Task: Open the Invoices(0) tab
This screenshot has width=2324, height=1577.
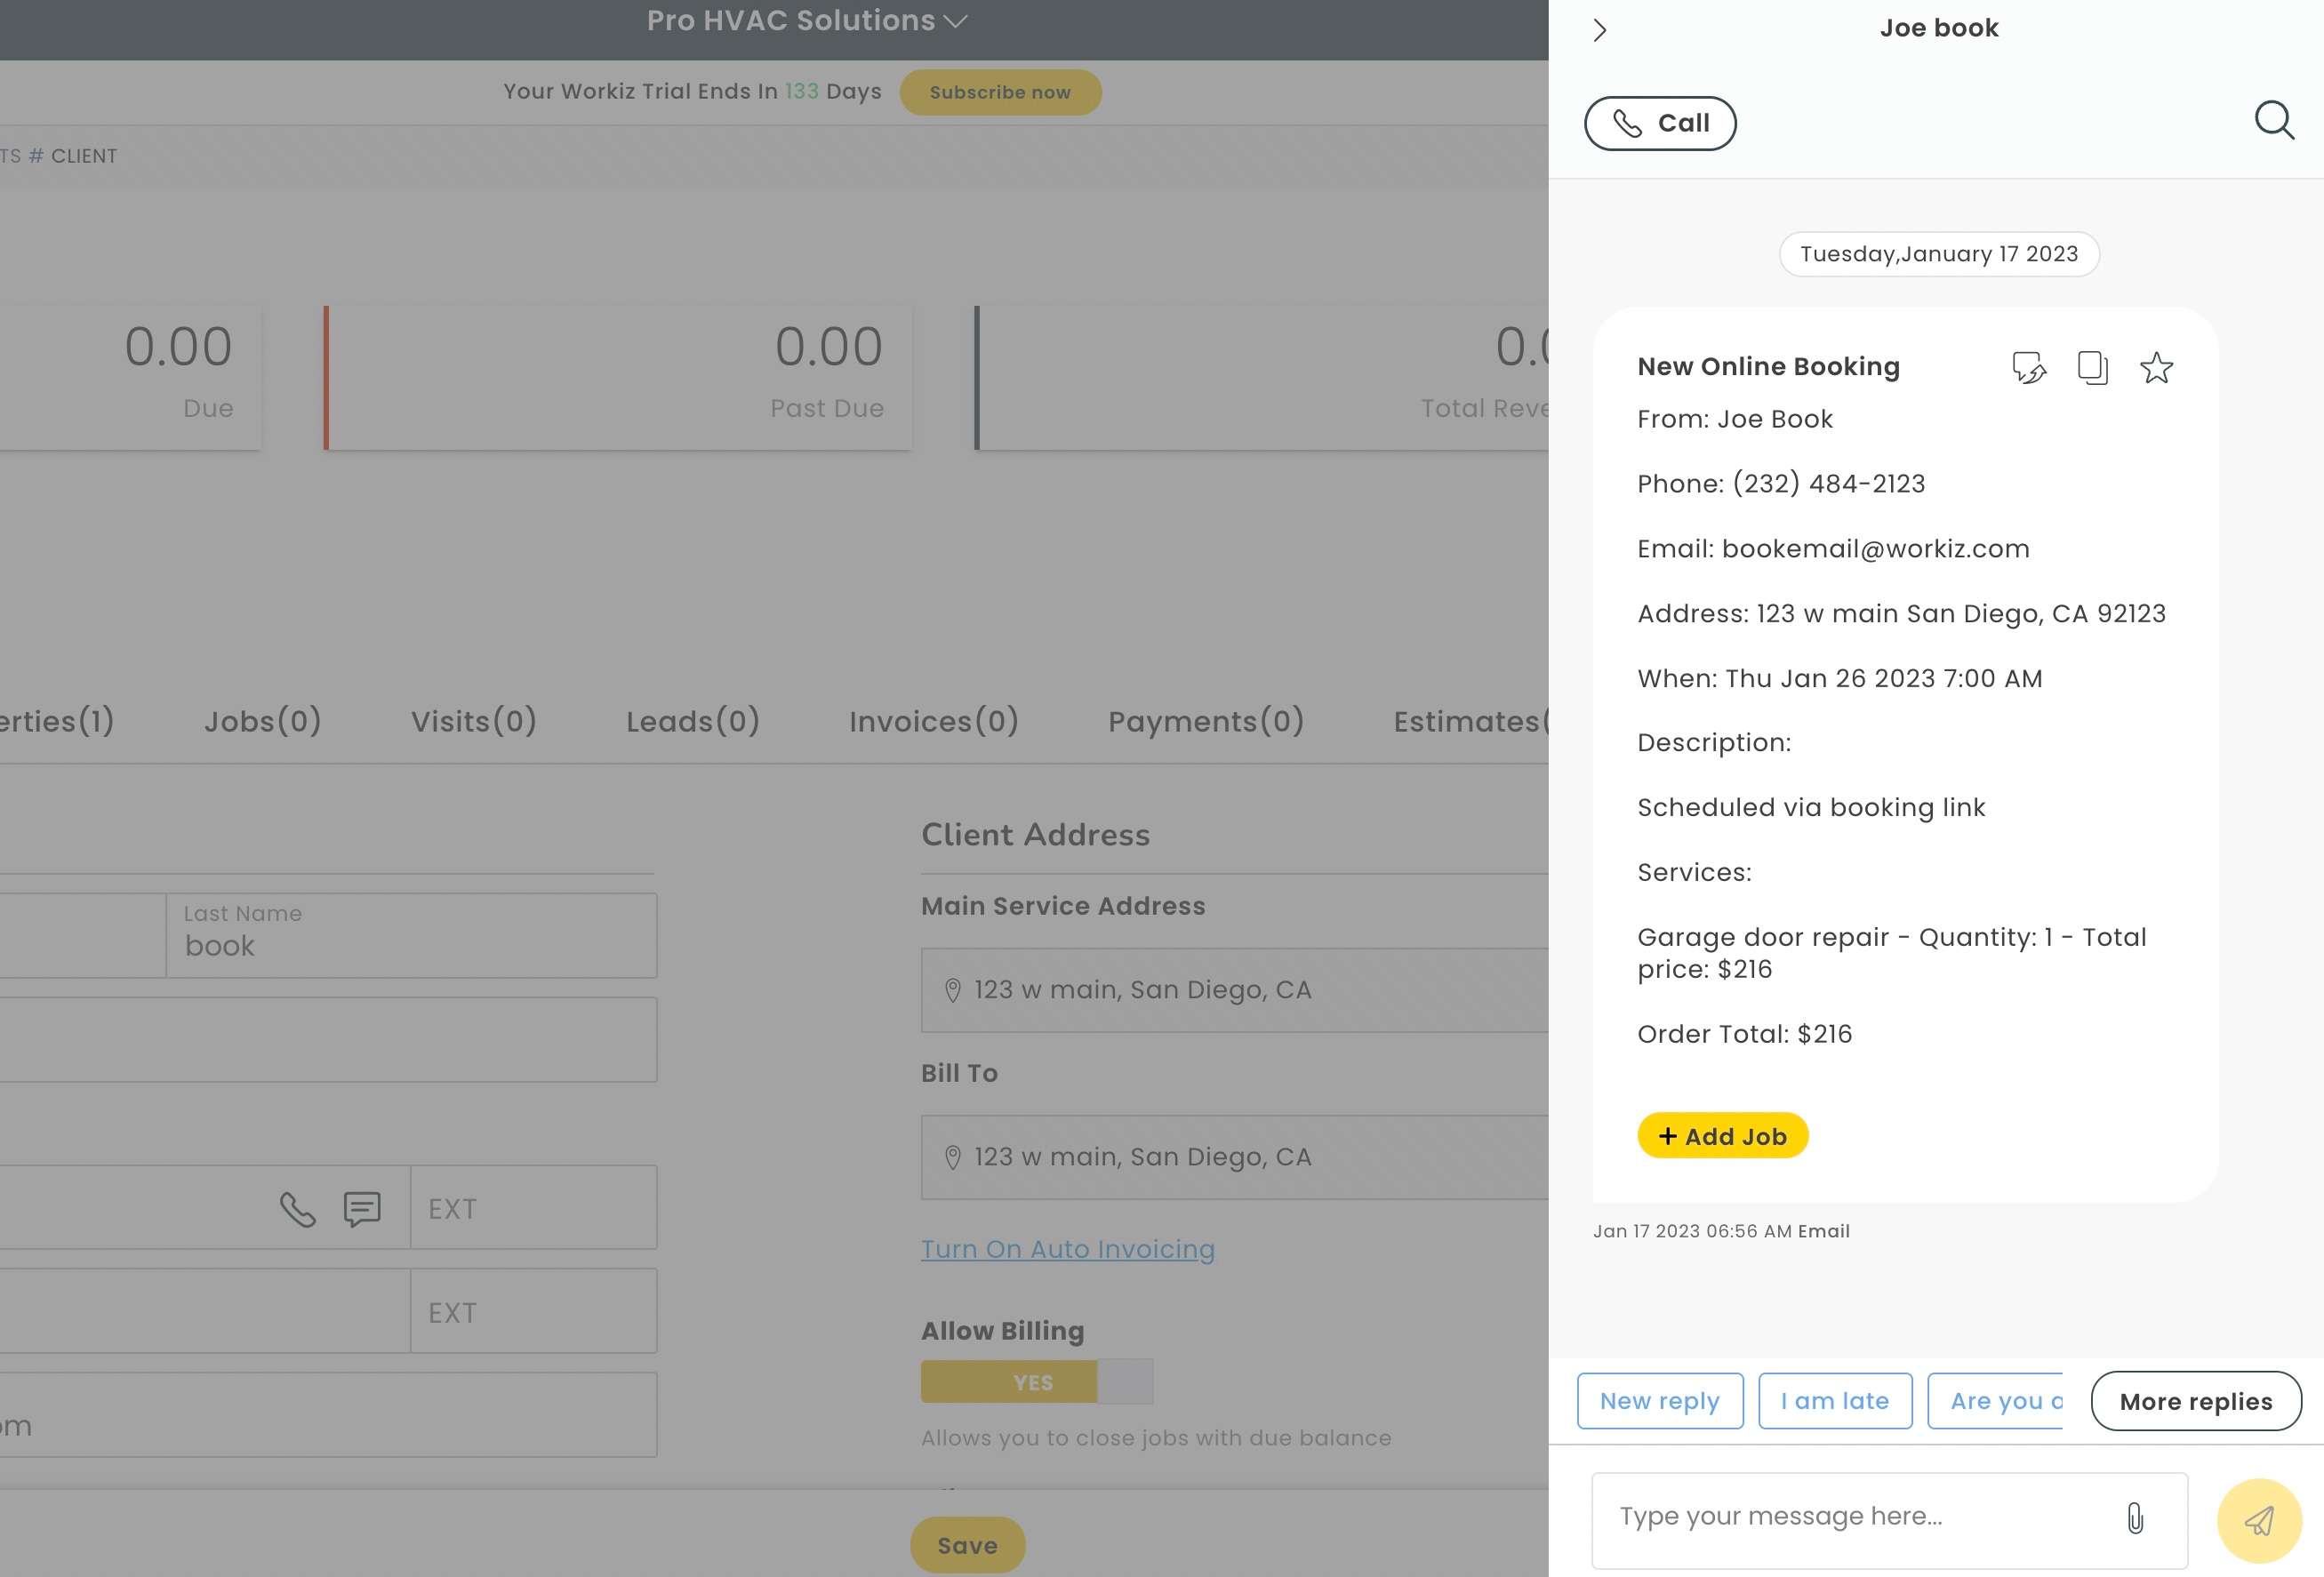Action: pos(934,721)
